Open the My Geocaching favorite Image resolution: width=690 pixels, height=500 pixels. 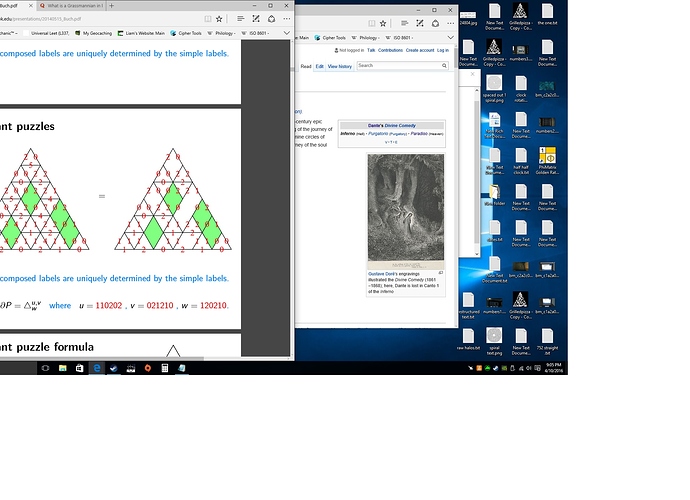[93, 33]
